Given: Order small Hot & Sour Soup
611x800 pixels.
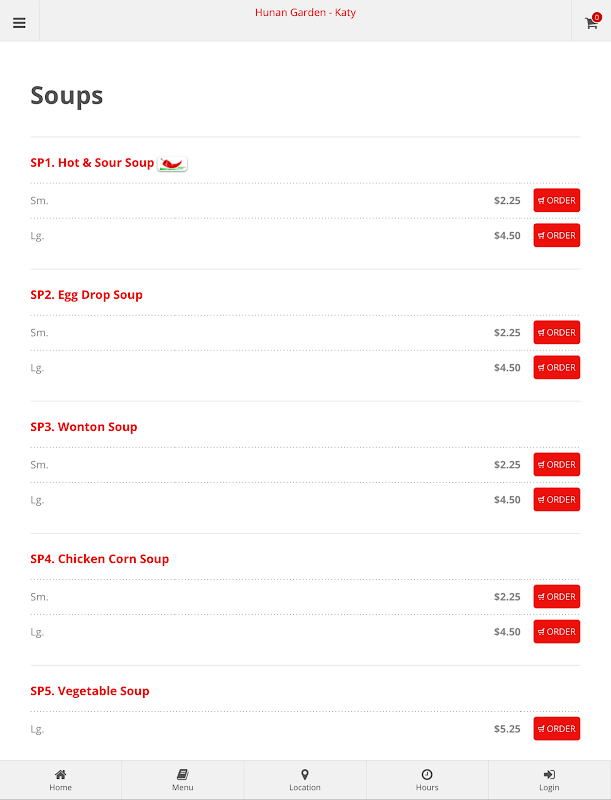Looking at the screenshot, I should click(x=556, y=201).
